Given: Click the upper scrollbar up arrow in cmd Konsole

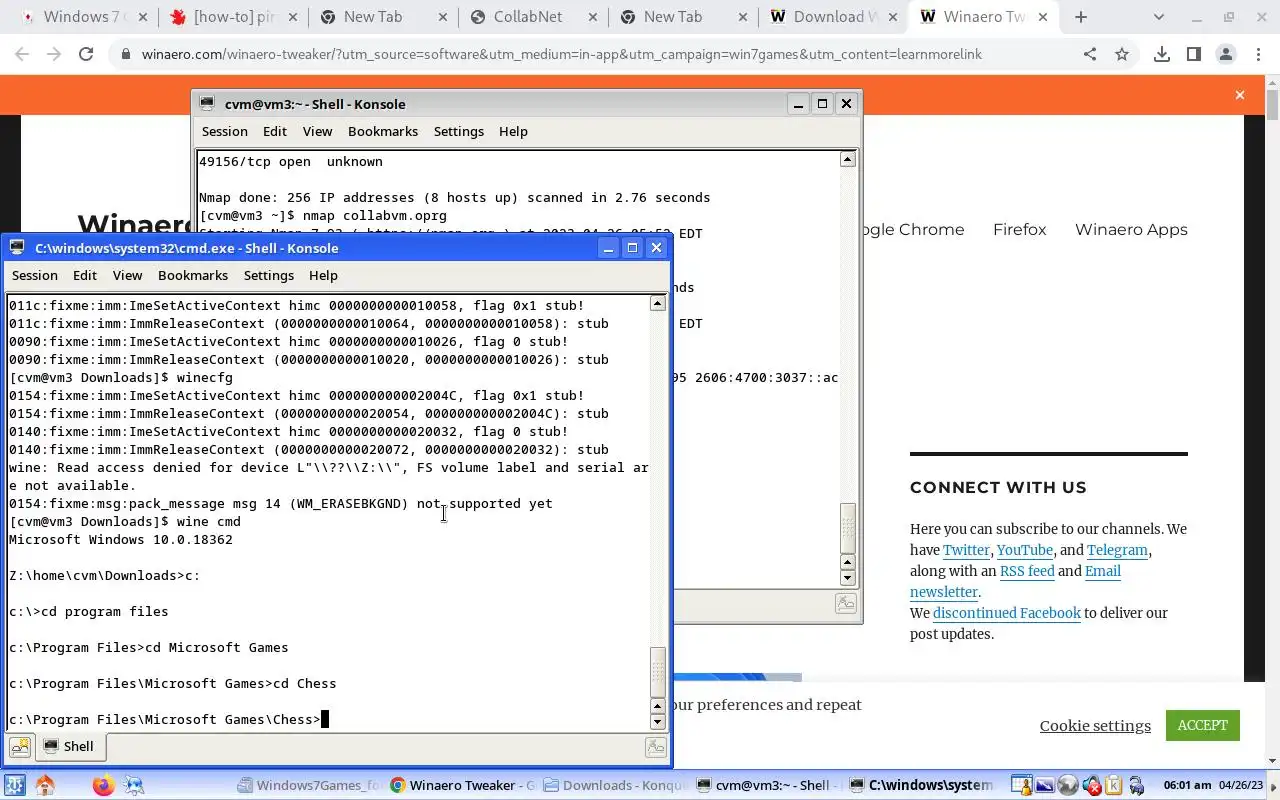Looking at the screenshot, I should (x=657, y=303).
